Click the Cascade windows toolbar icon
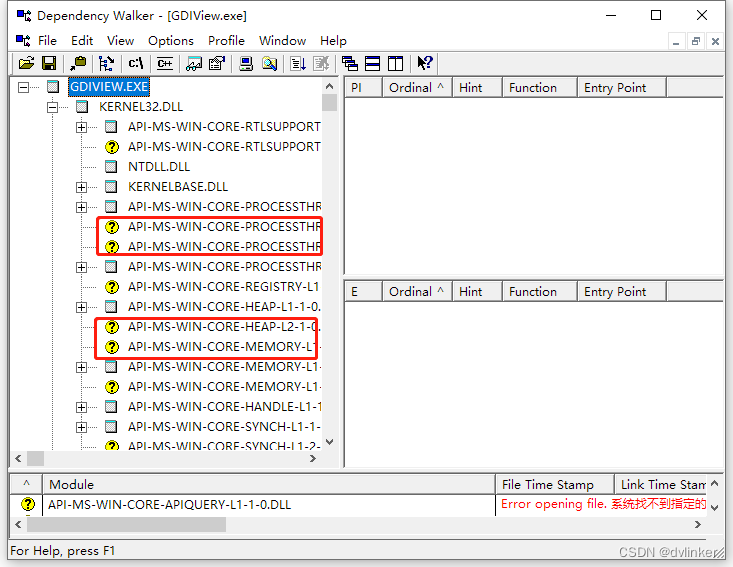The width and height of the screenshot is (733, 567). pyautogui.click(x=350, y=63)
